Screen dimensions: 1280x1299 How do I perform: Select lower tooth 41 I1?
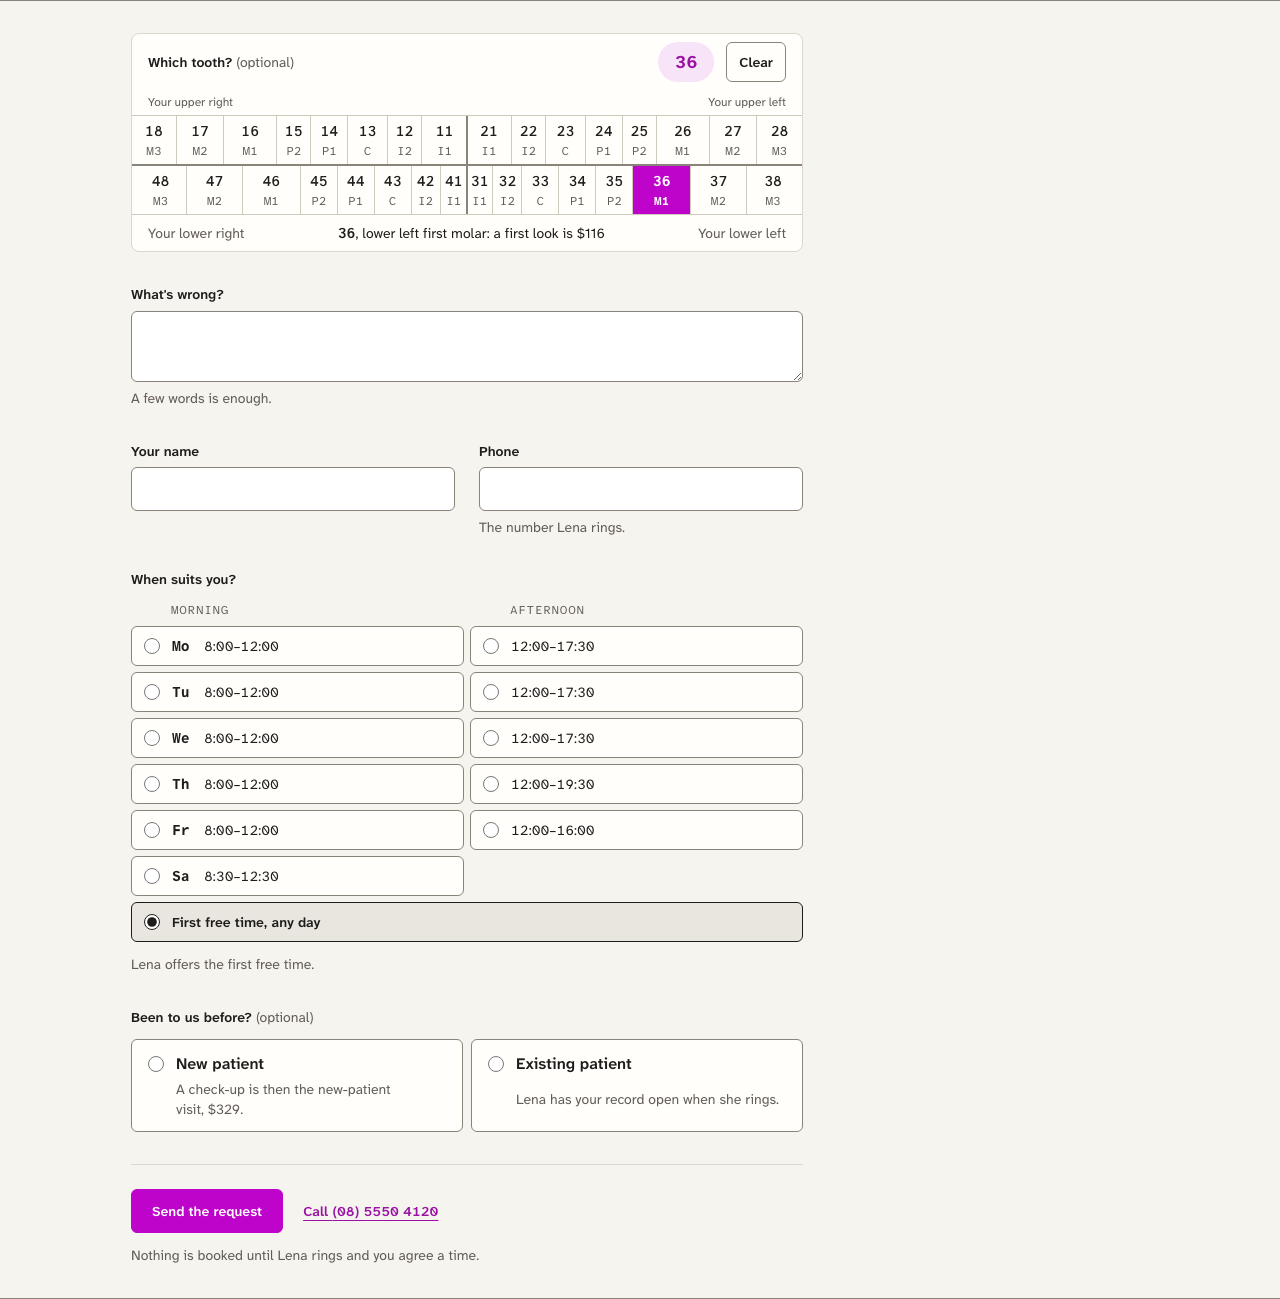(454, 190)
